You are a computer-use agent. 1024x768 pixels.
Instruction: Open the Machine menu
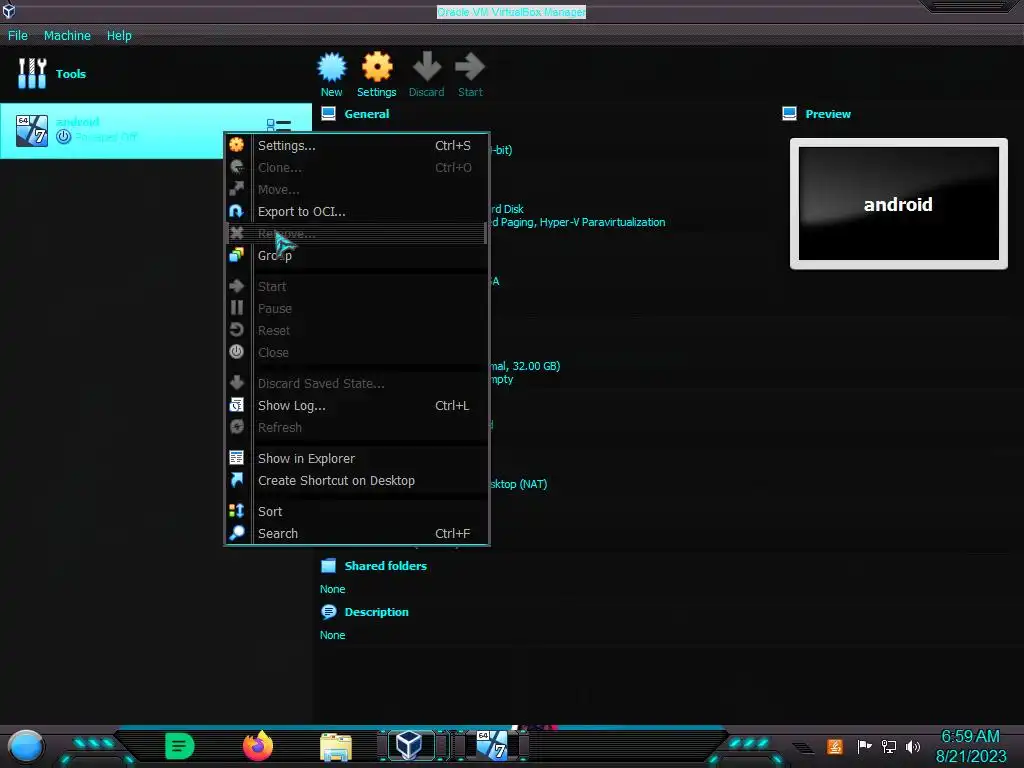click(67, 35)
